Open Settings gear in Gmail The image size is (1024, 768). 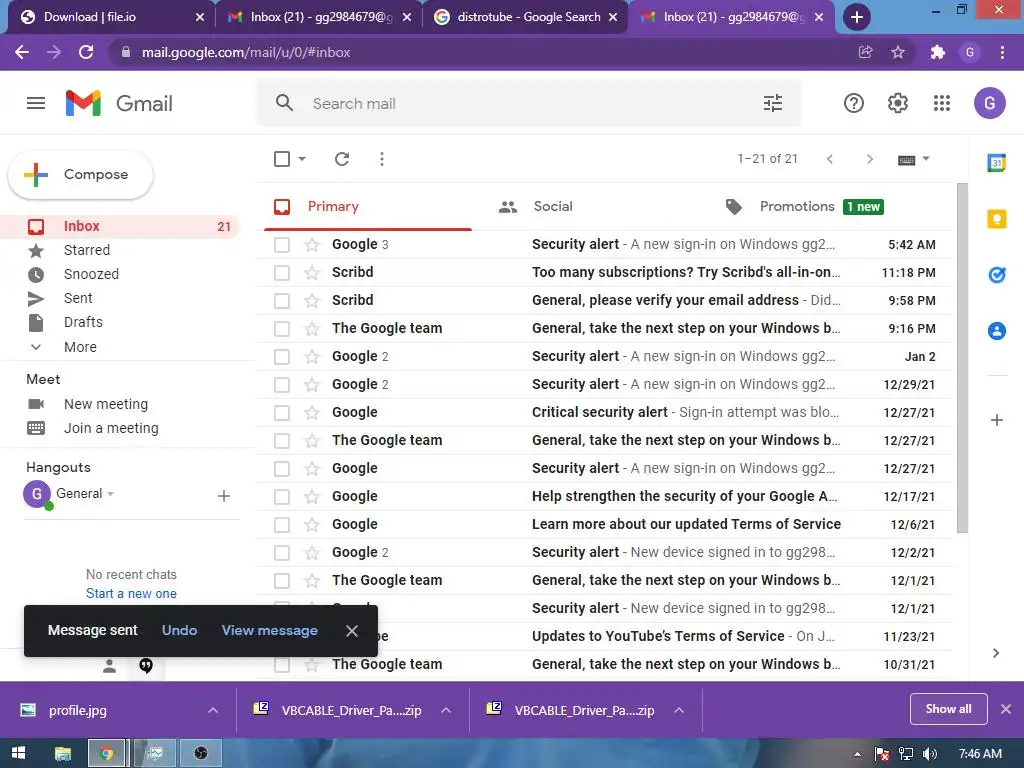(x=898, y=103)
